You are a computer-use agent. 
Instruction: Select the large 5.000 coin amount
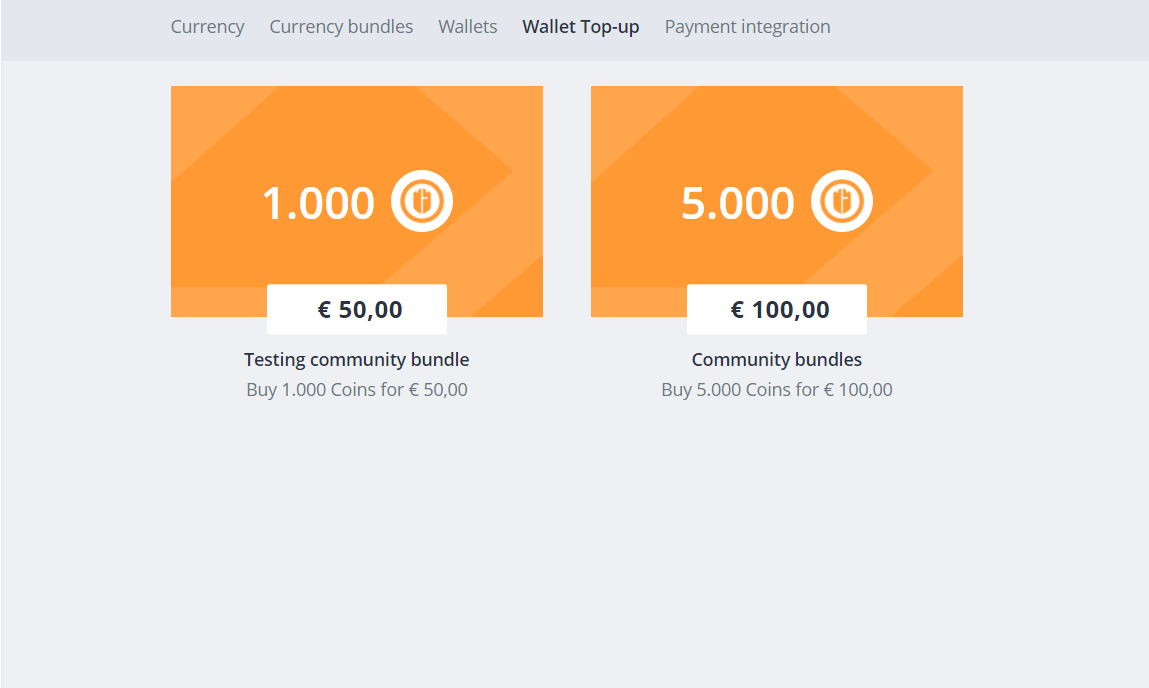tap(737, 203)
